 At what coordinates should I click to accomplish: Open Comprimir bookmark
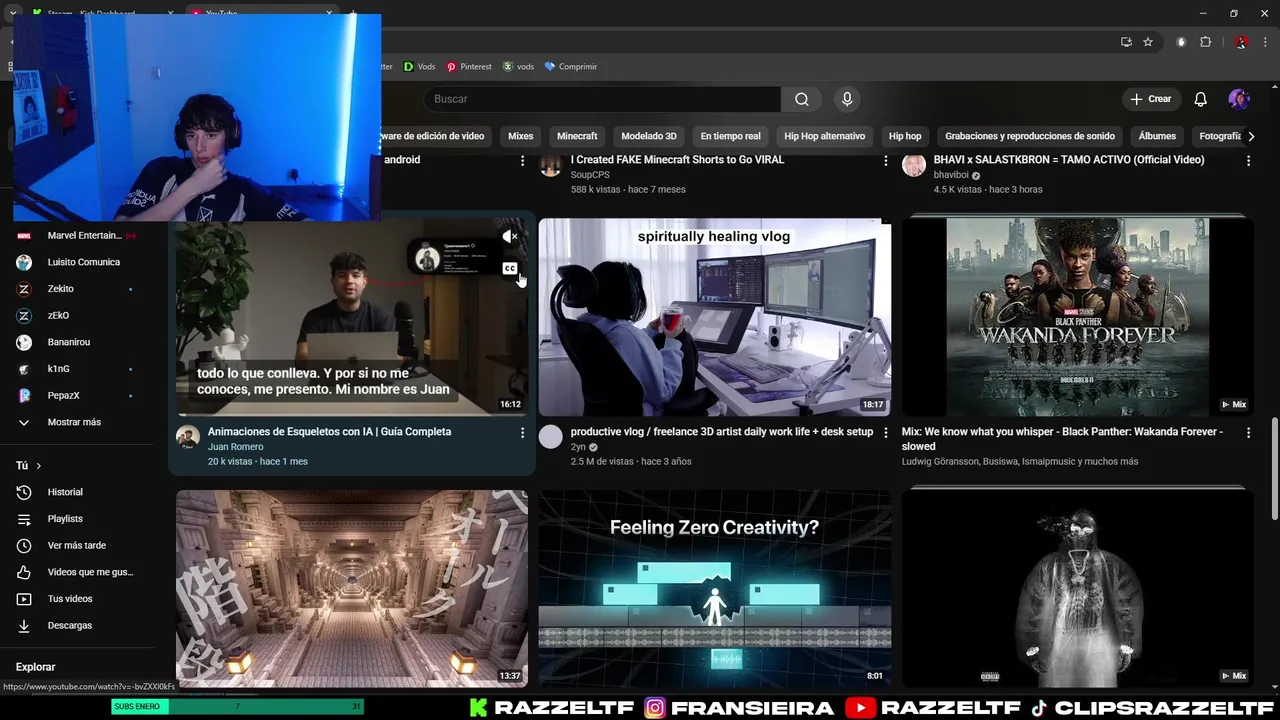(x=570, y=67)
